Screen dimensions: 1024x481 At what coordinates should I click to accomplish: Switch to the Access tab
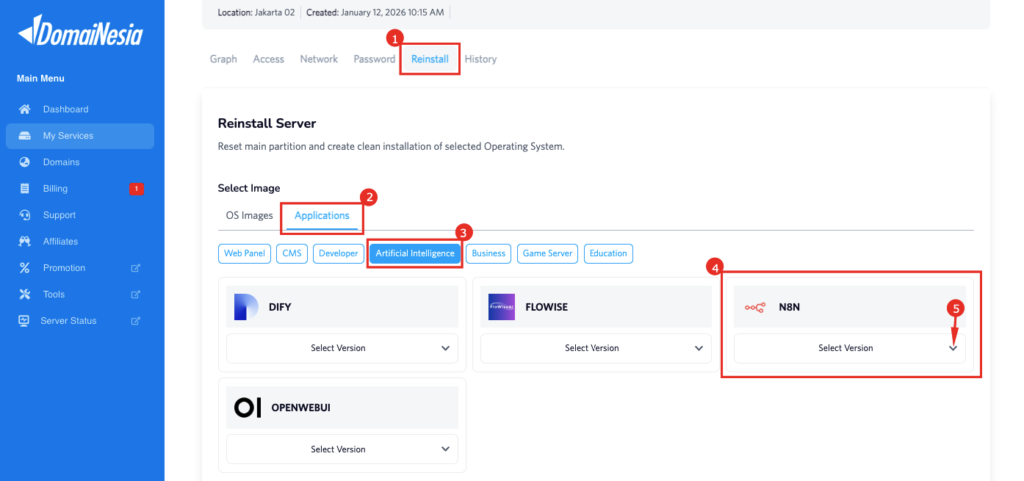(268, 59)
